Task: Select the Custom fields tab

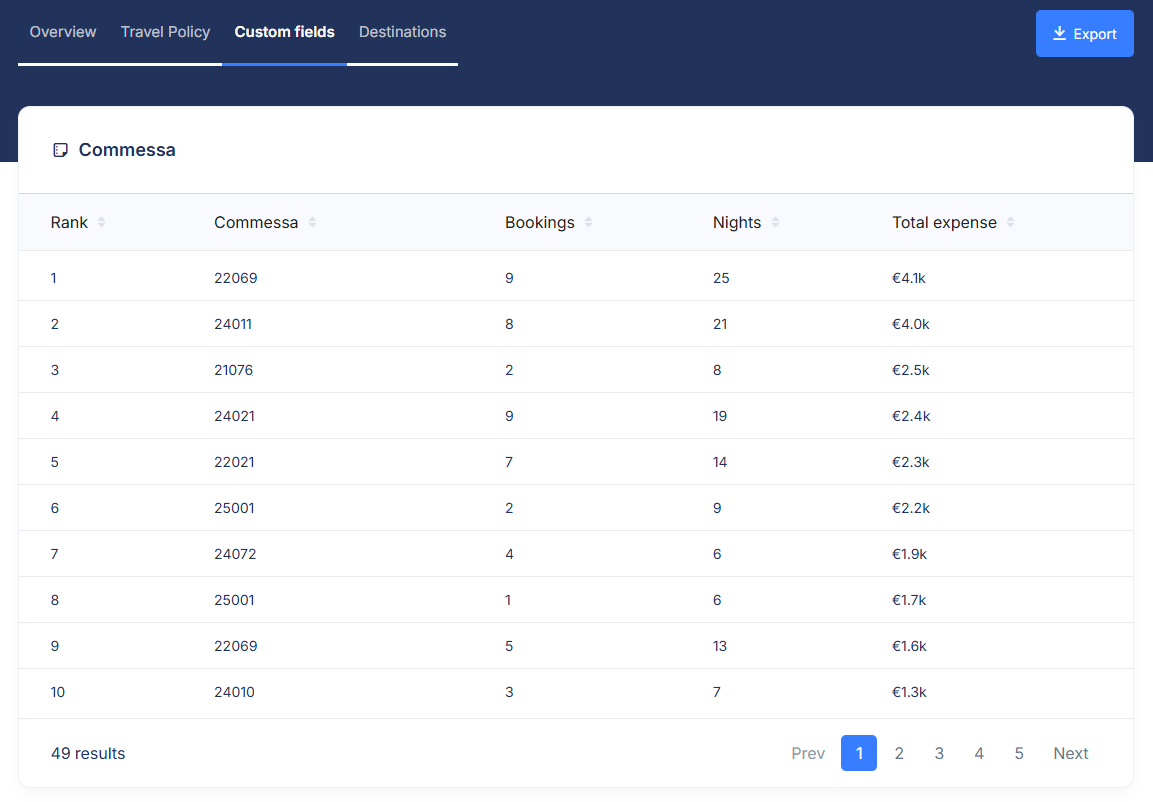Action: click(285, 32)
